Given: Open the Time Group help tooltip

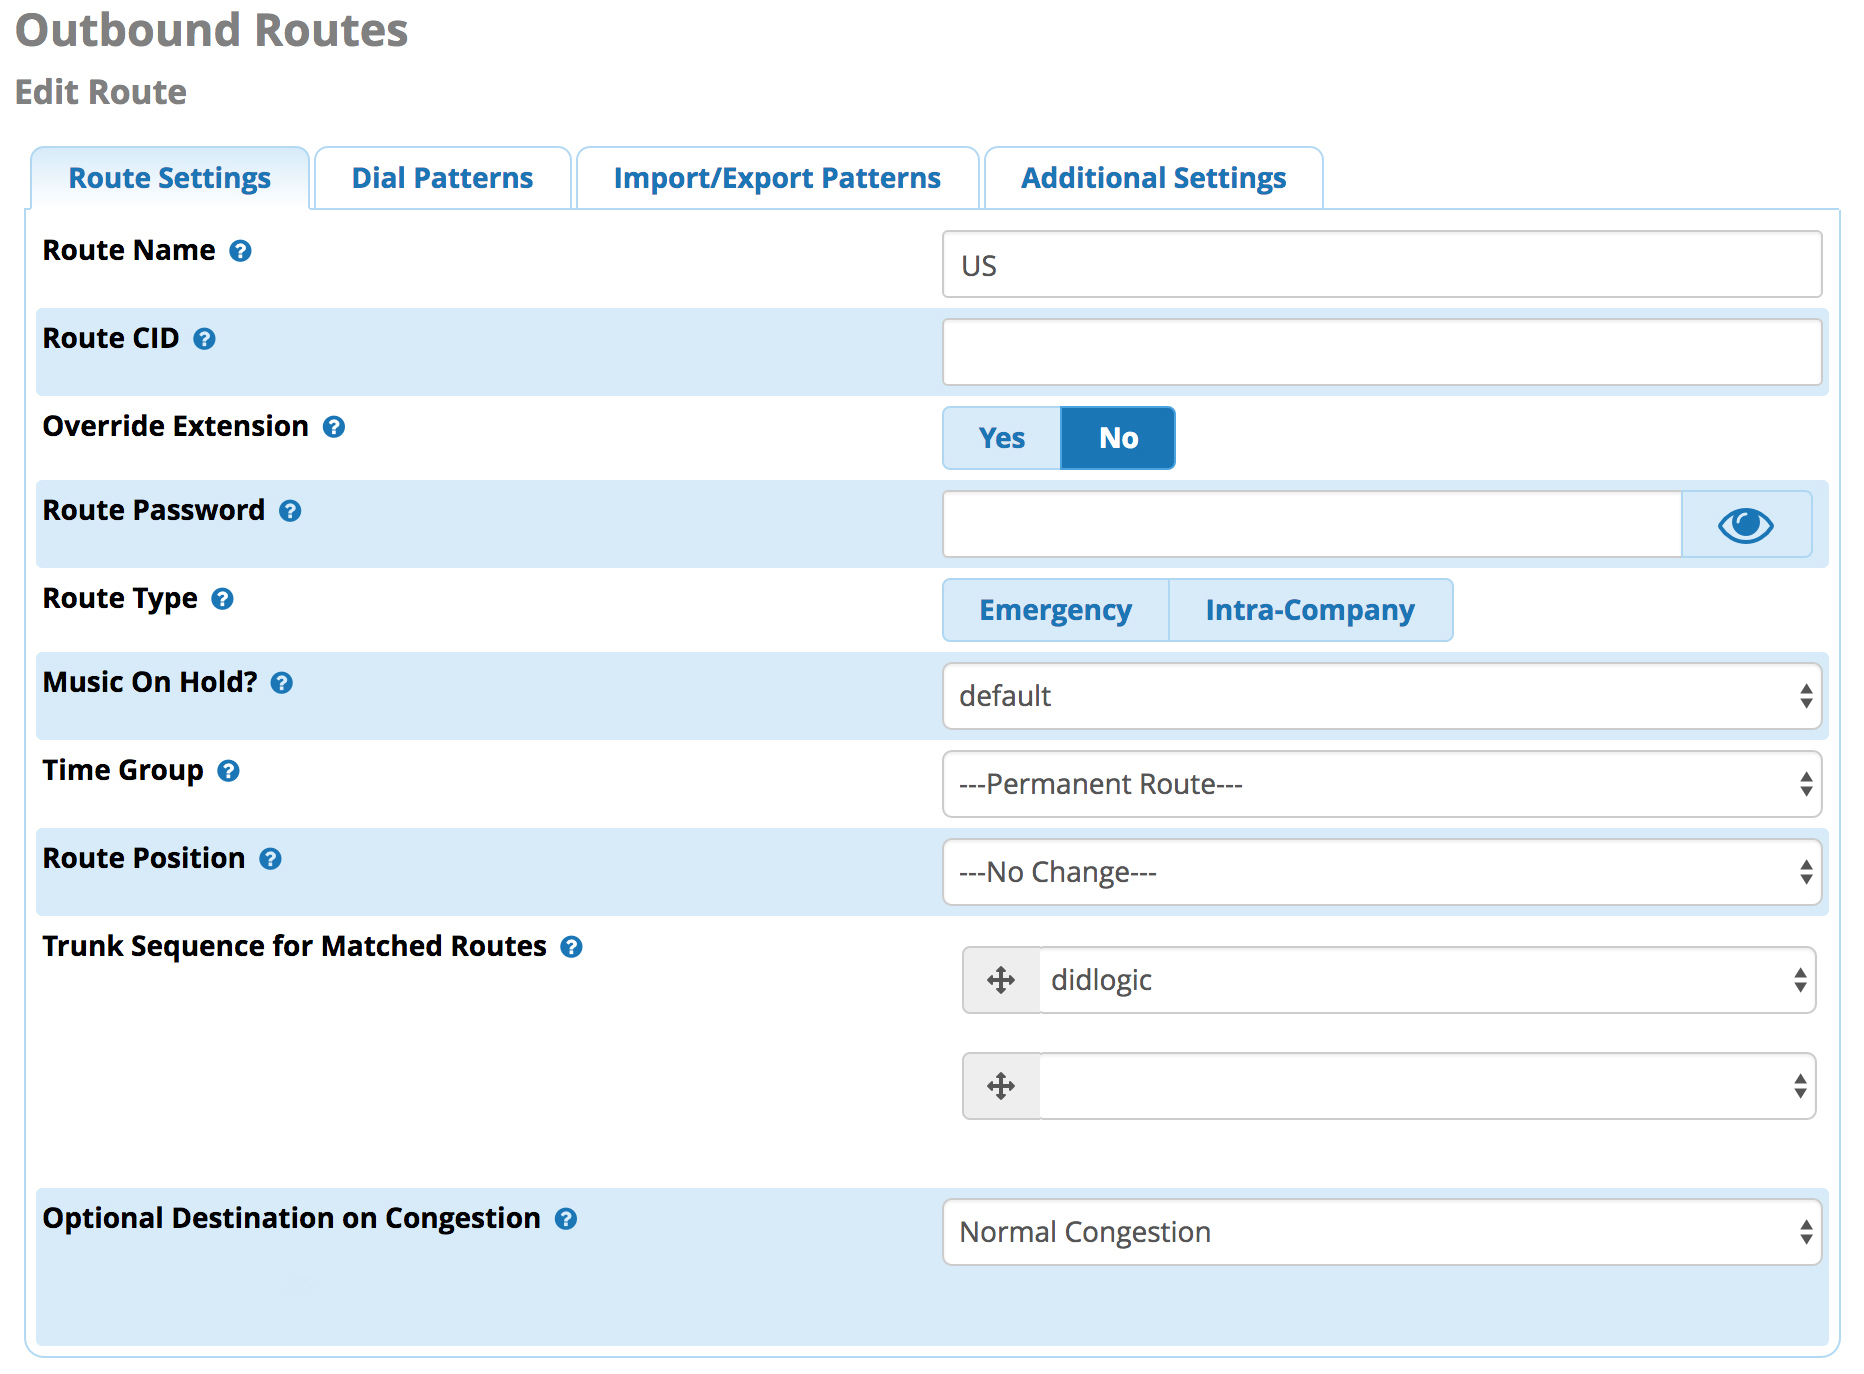Looking at the screenshot, I should (229, 771).
